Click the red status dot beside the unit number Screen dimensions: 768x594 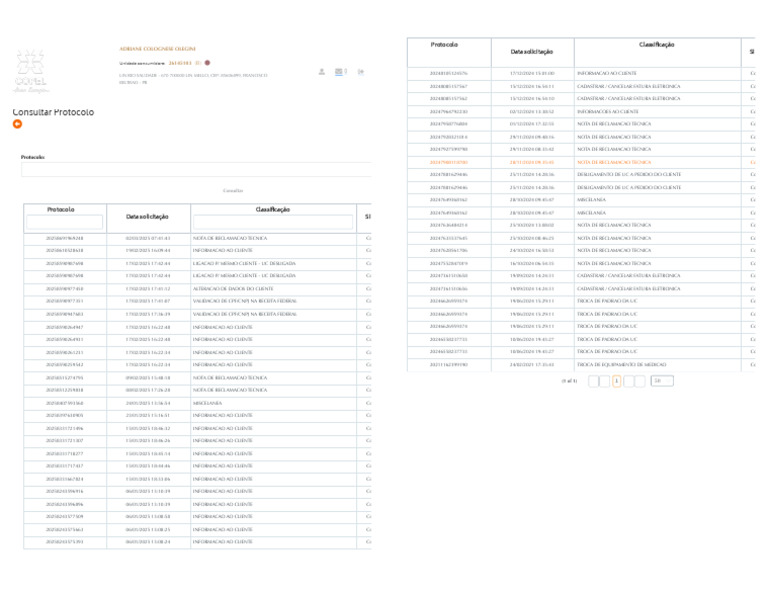tap(207, 63)
